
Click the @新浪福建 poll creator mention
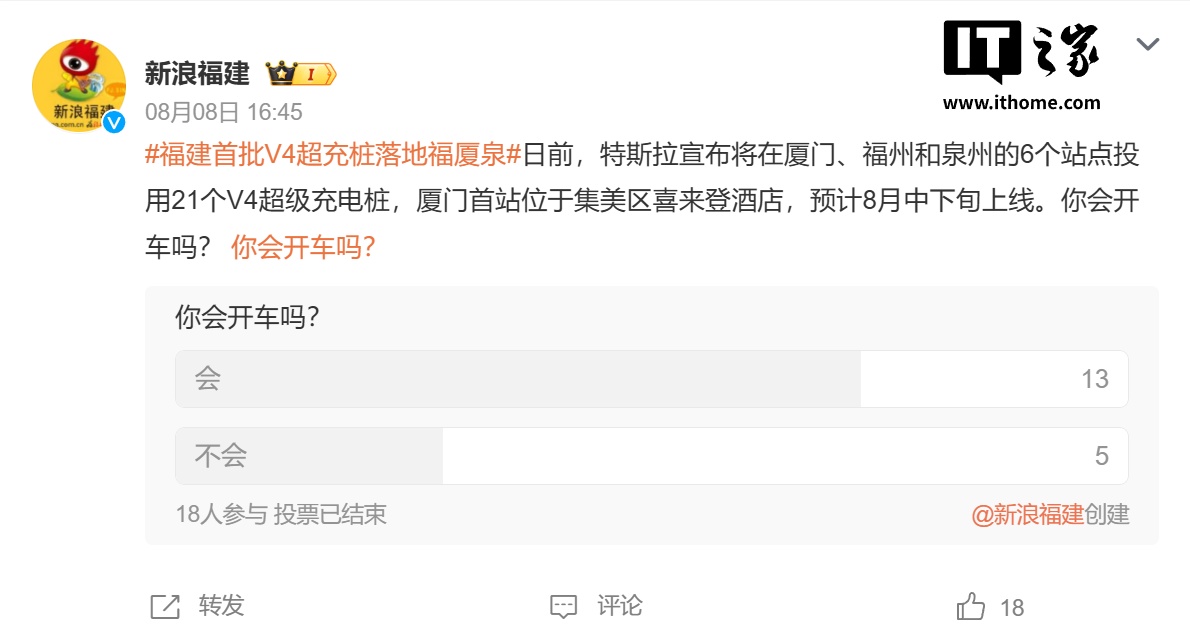pyautogui.click(x=1027, y=515)
